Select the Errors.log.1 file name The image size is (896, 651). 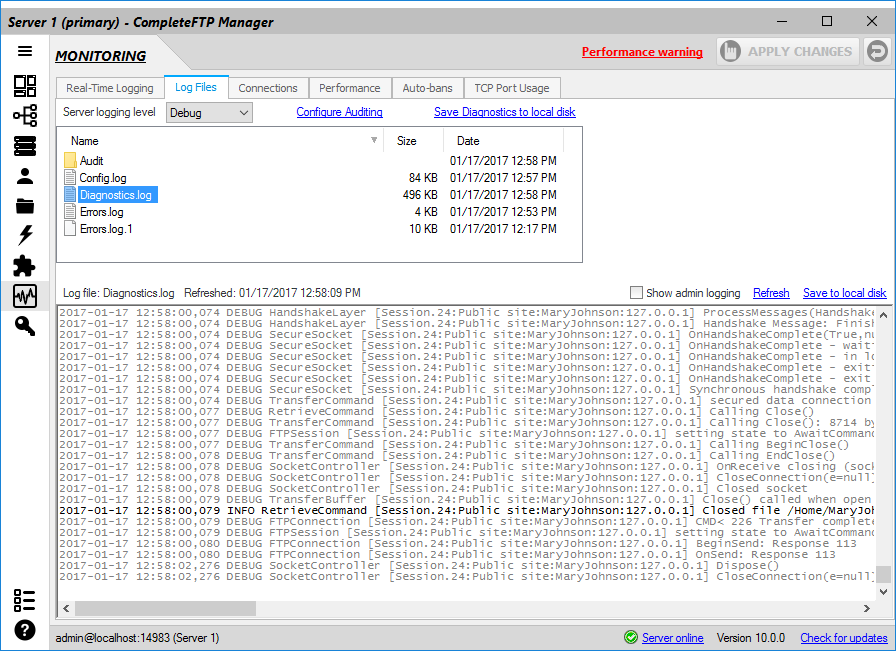(x=106, y=229)
